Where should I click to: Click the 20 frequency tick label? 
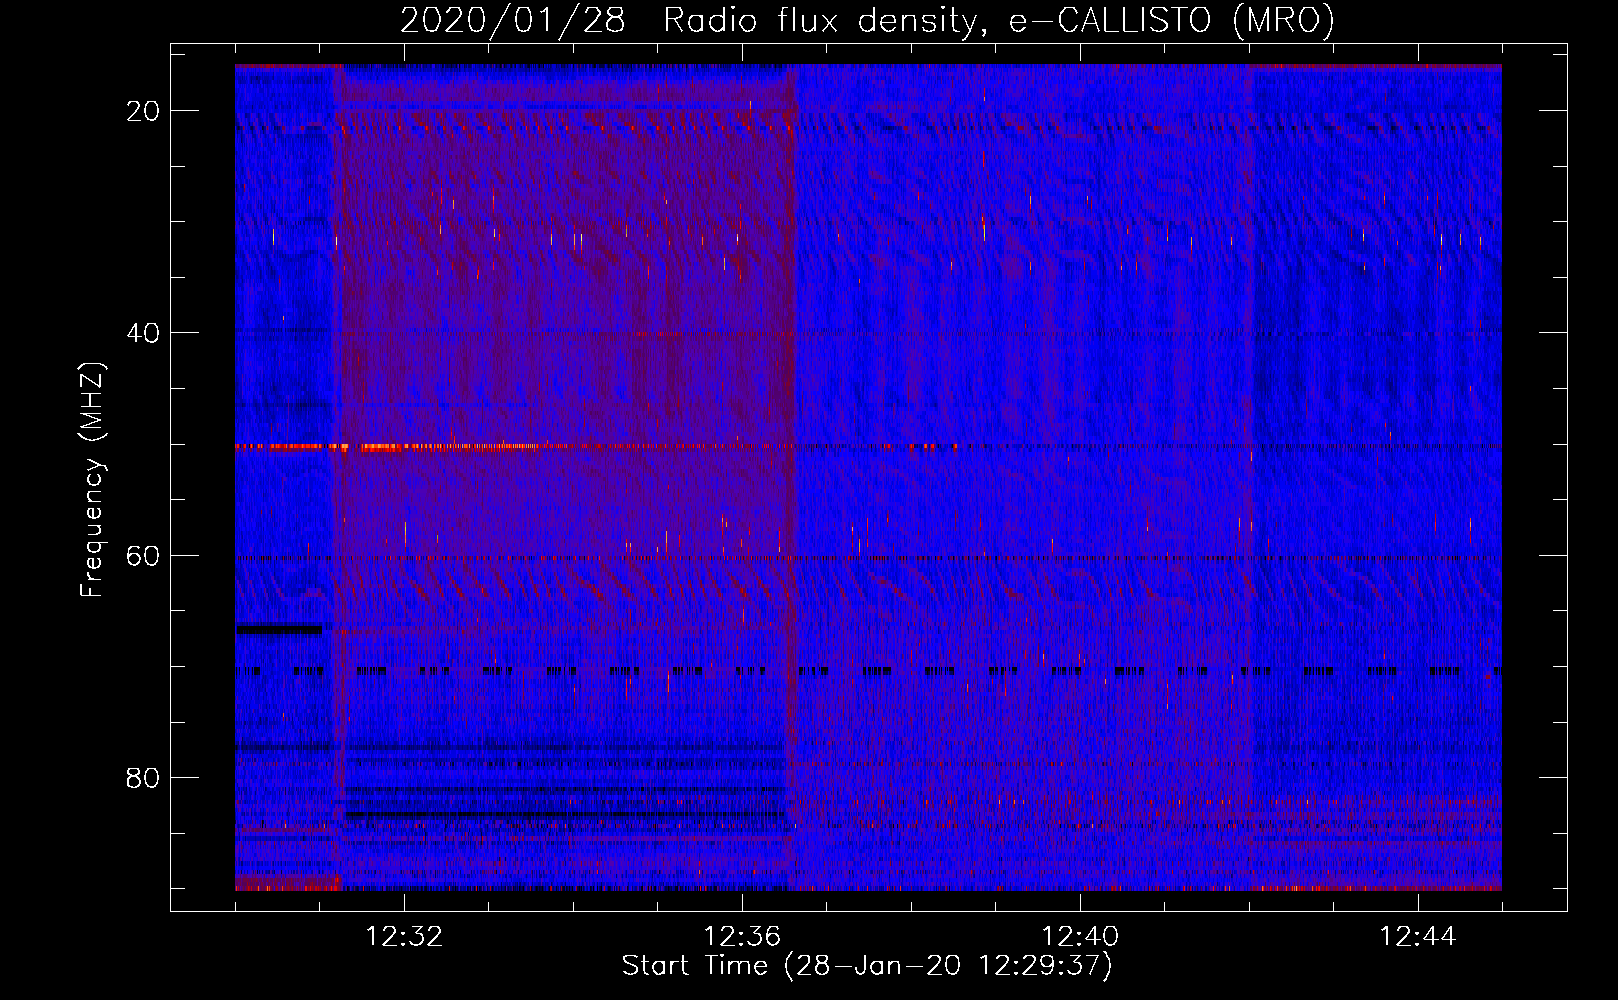pos(143,111)
